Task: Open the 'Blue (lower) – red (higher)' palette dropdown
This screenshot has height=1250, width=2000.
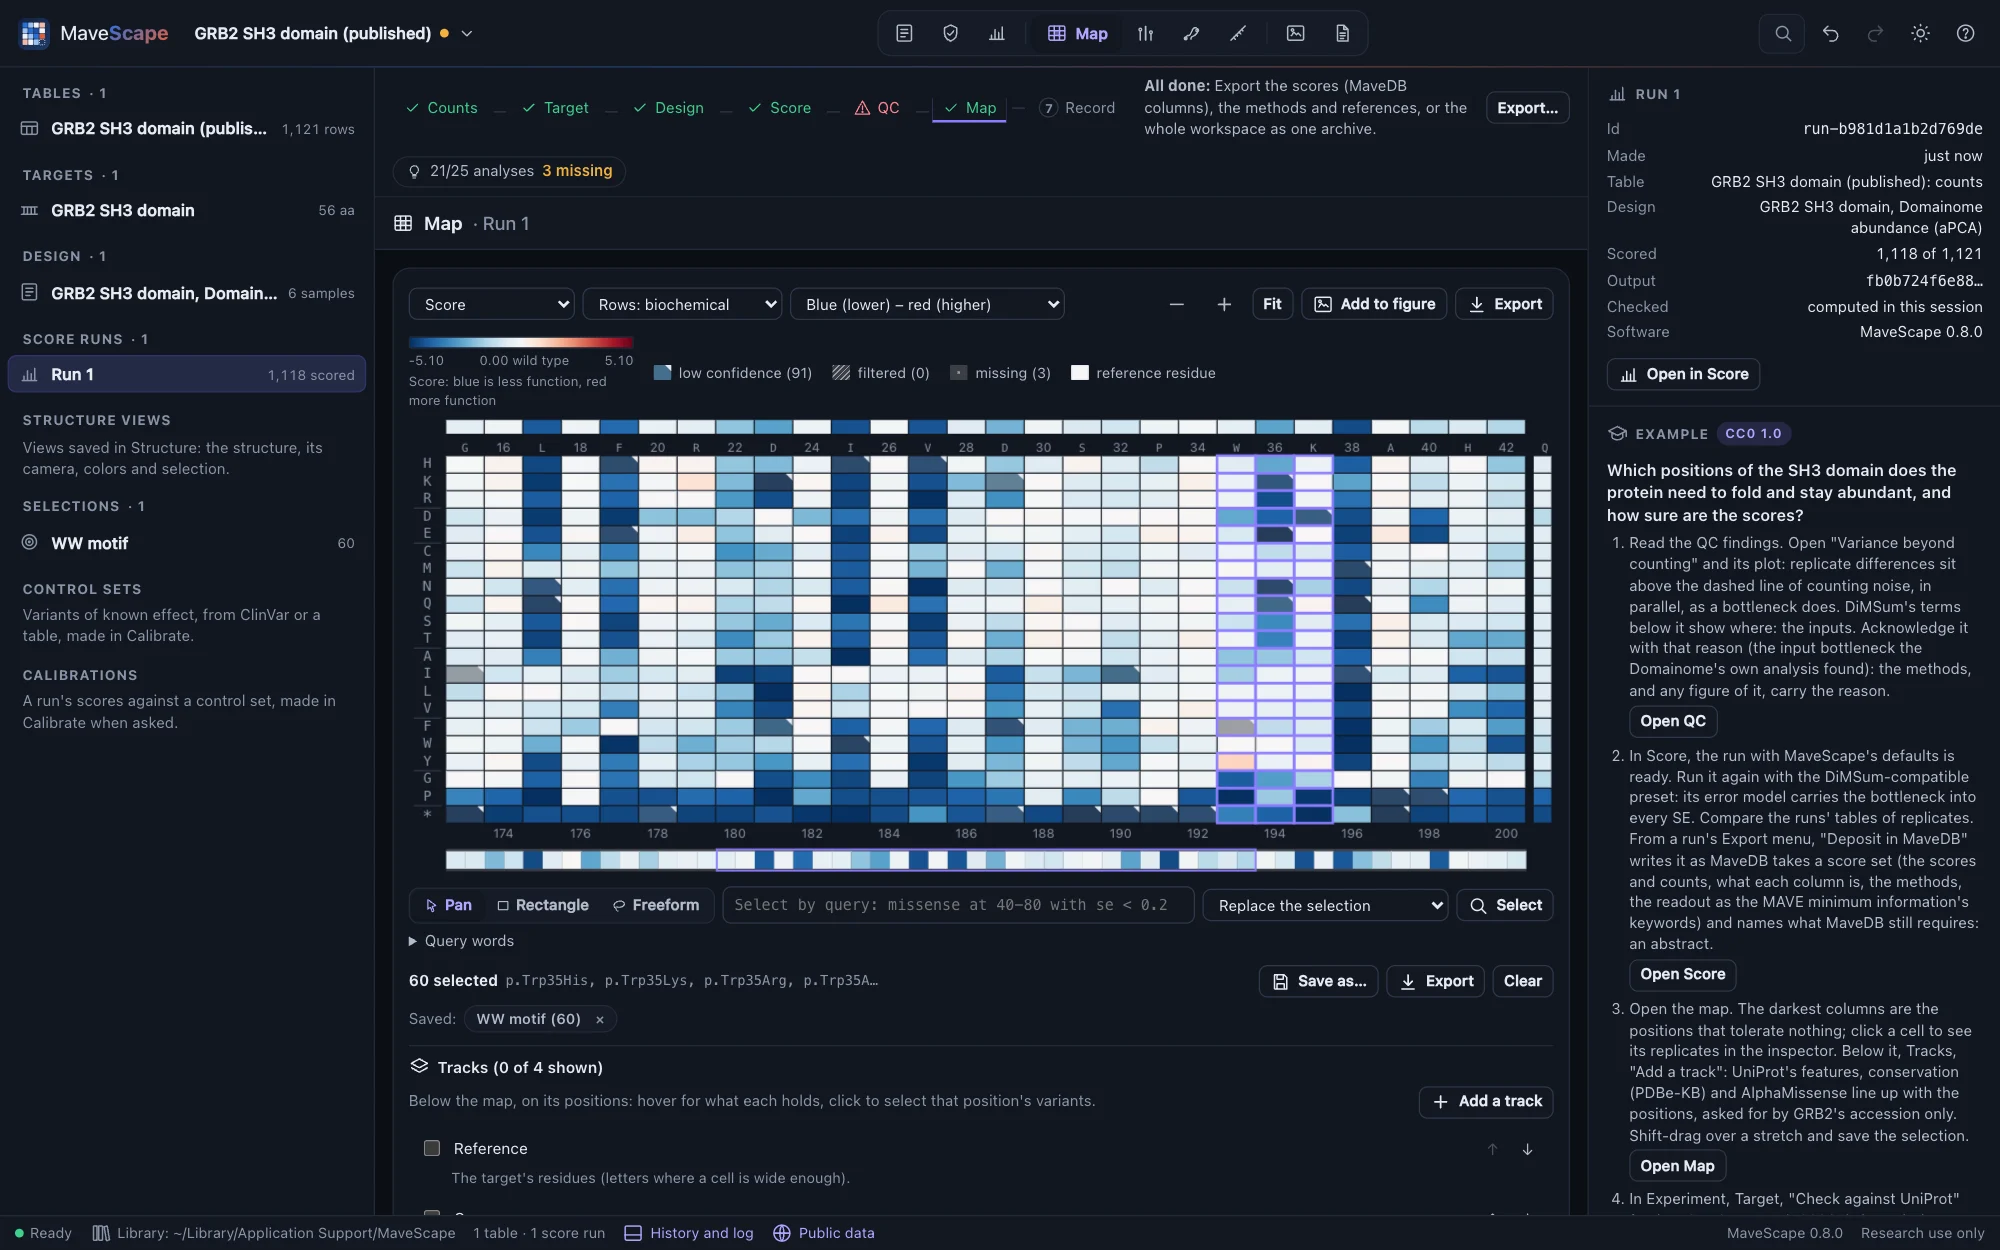Action: point(927,305)
